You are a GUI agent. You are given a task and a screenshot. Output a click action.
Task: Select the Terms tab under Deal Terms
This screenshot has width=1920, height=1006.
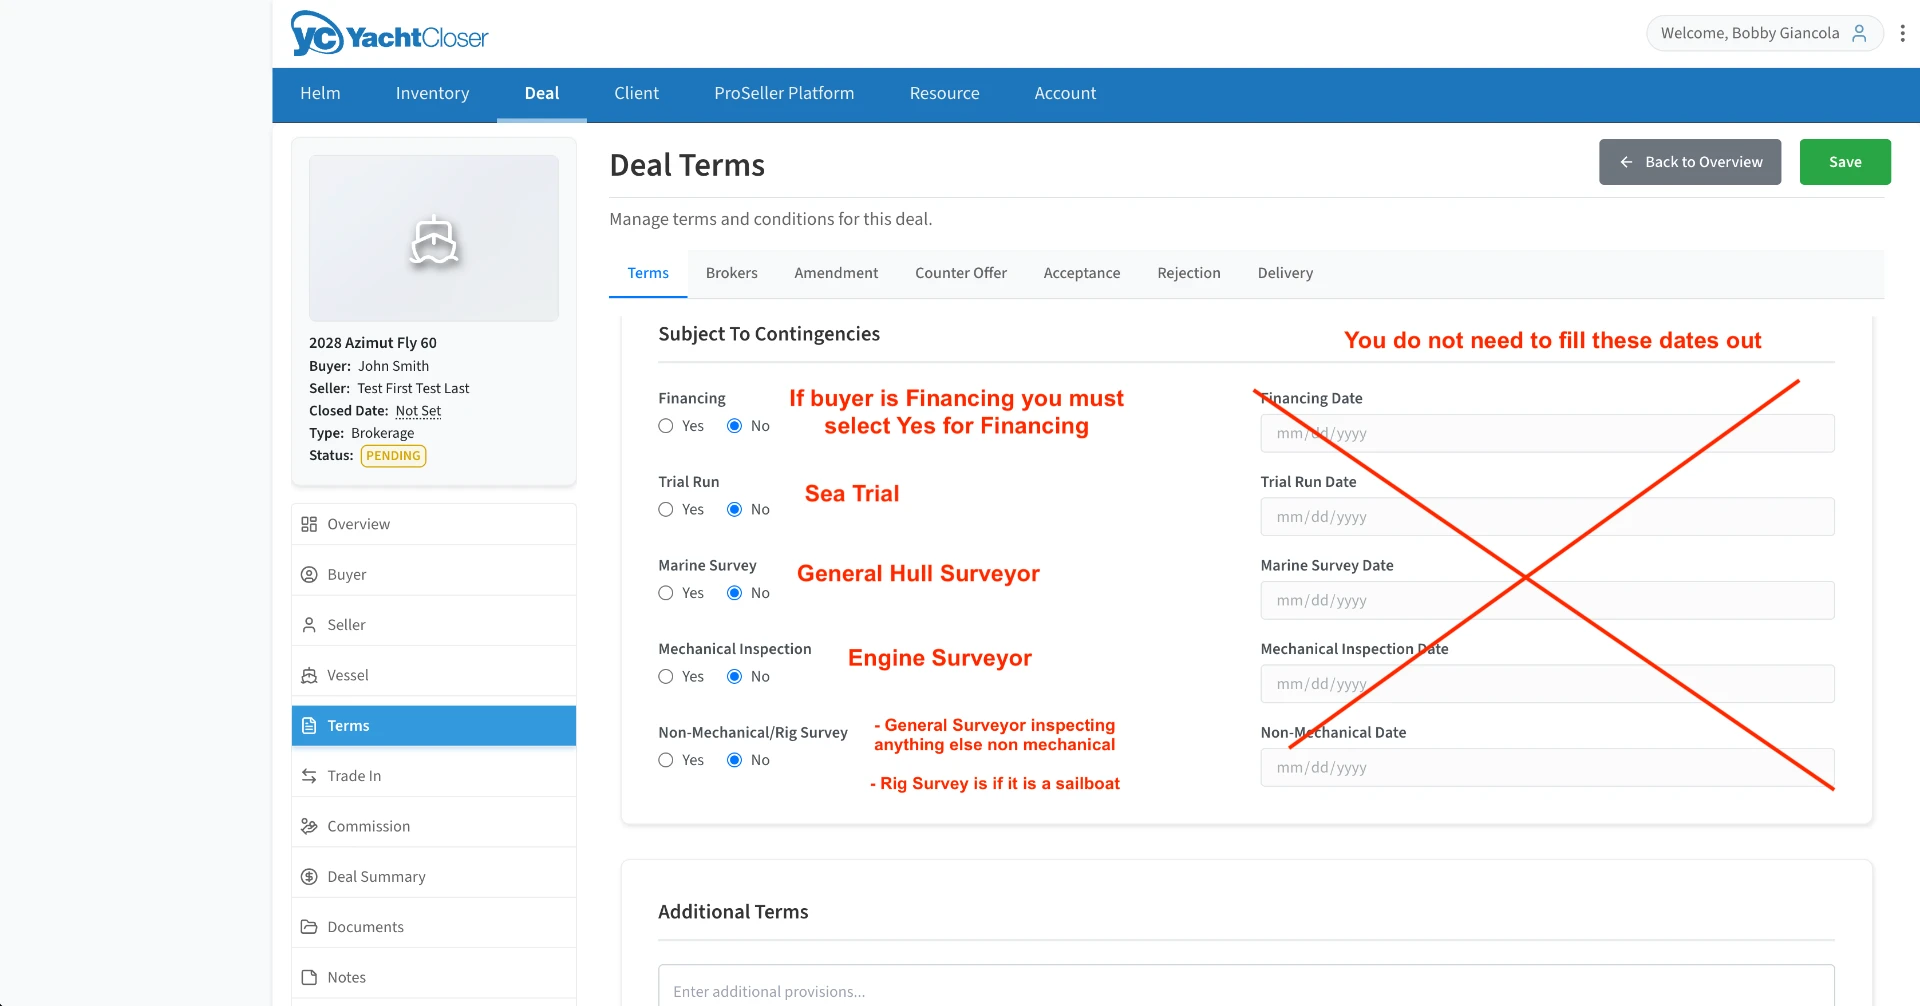pyautogui.click(x=648, y=273)
